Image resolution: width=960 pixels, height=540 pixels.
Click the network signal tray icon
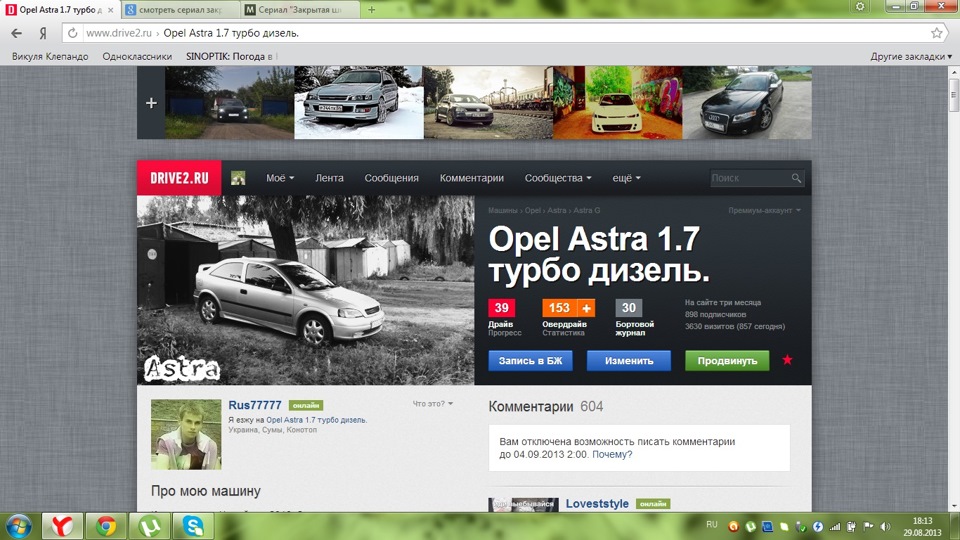point(835,527)
